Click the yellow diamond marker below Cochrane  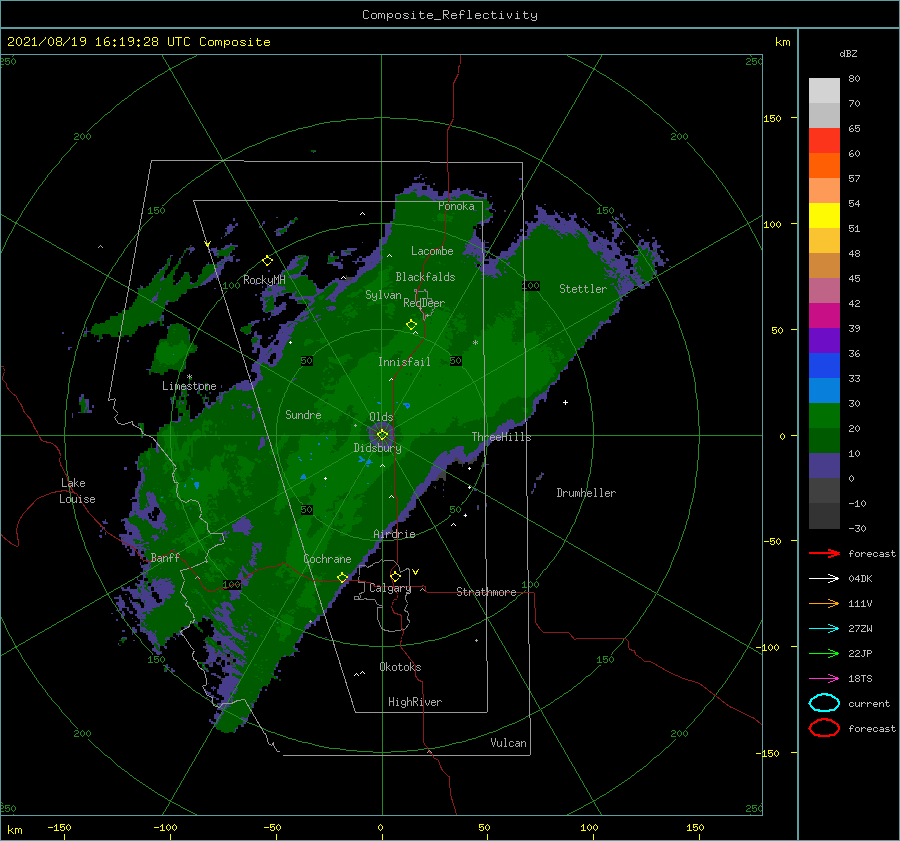click(343, 577)
